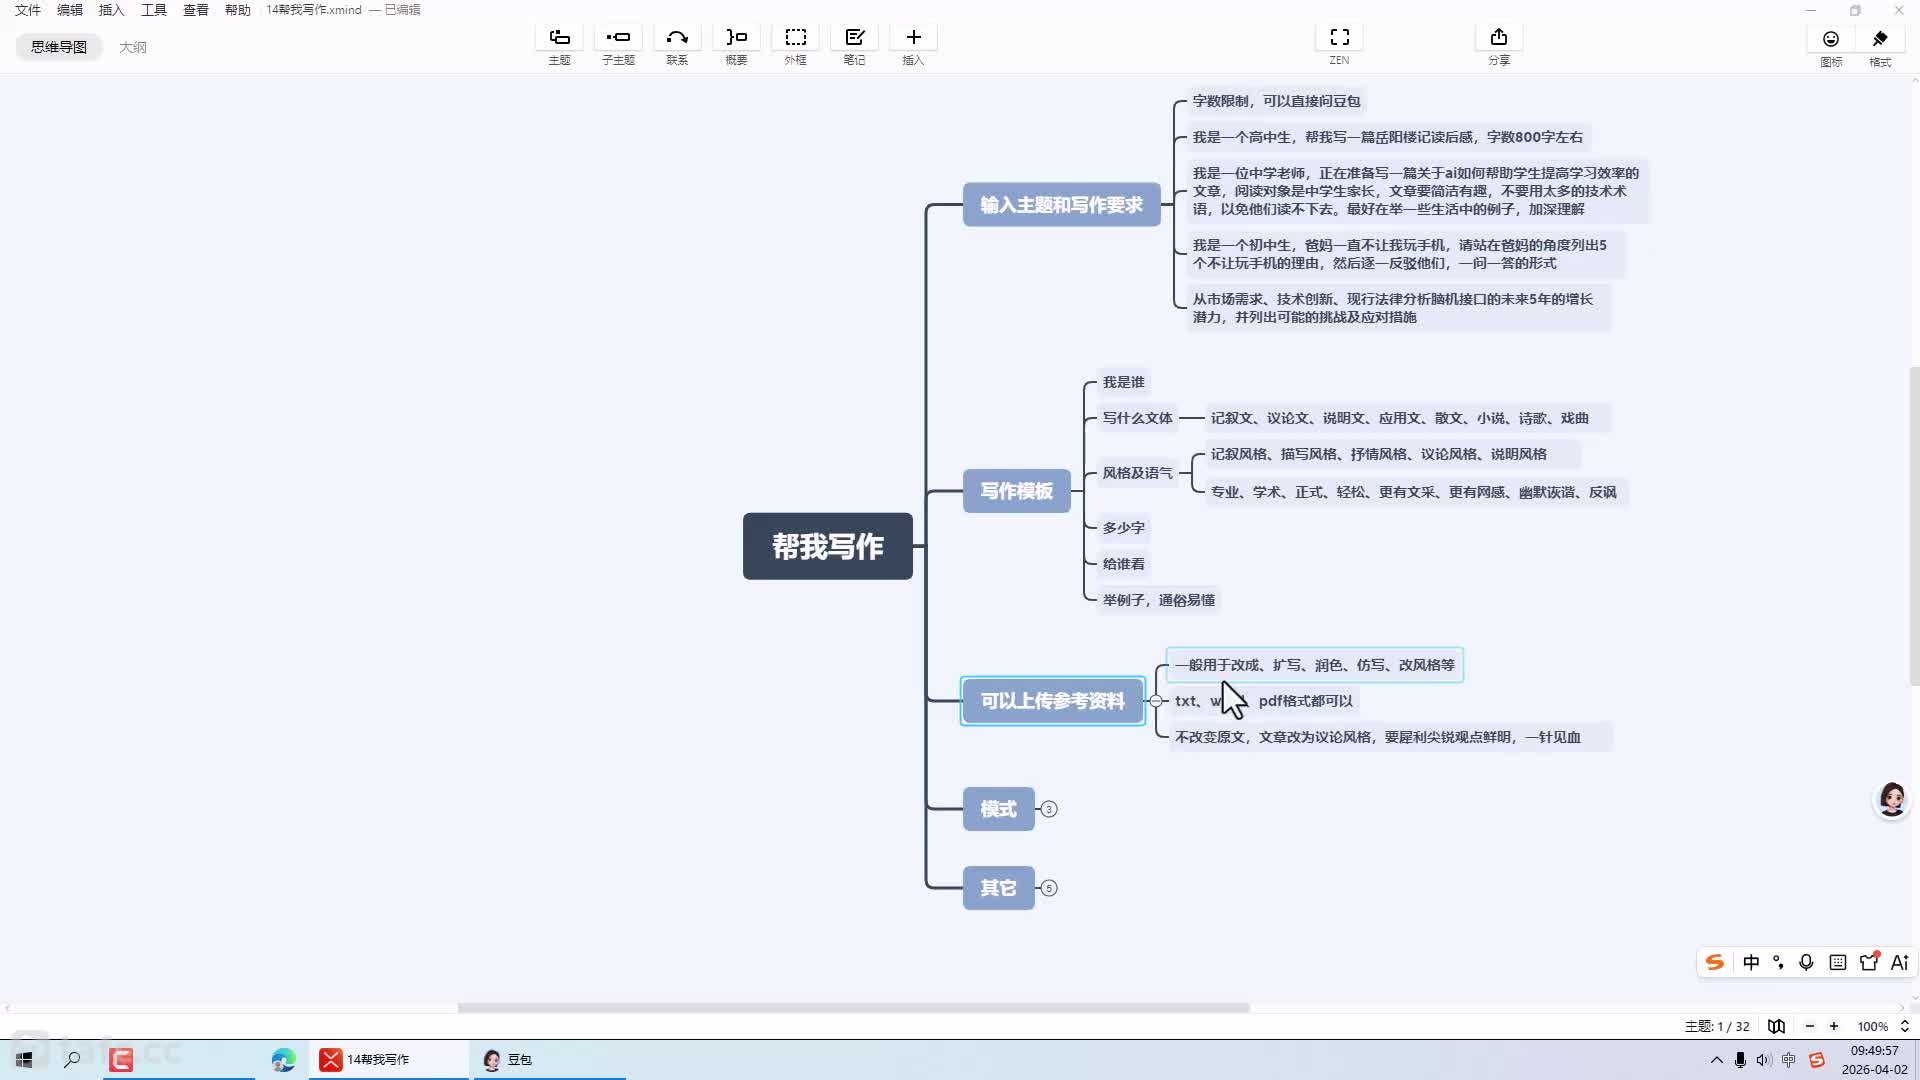
Task: Open 豆包 from the taskbar
Action: pyautogui.click(x=508, y=1060)
